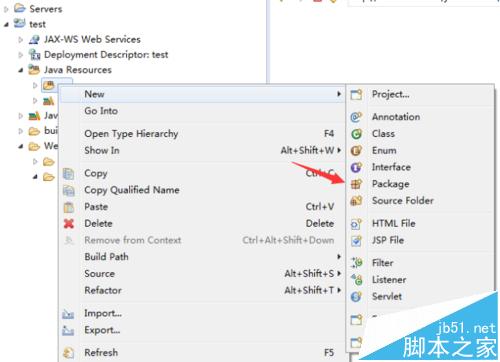Select Copy Qualified Name entry
This screenshot has height=362, width=500.
click(202, 190)
